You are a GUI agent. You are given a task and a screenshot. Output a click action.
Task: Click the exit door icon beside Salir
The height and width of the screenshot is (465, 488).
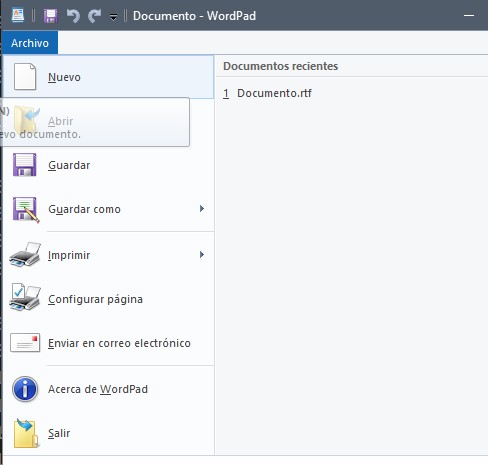pos(26,433)
